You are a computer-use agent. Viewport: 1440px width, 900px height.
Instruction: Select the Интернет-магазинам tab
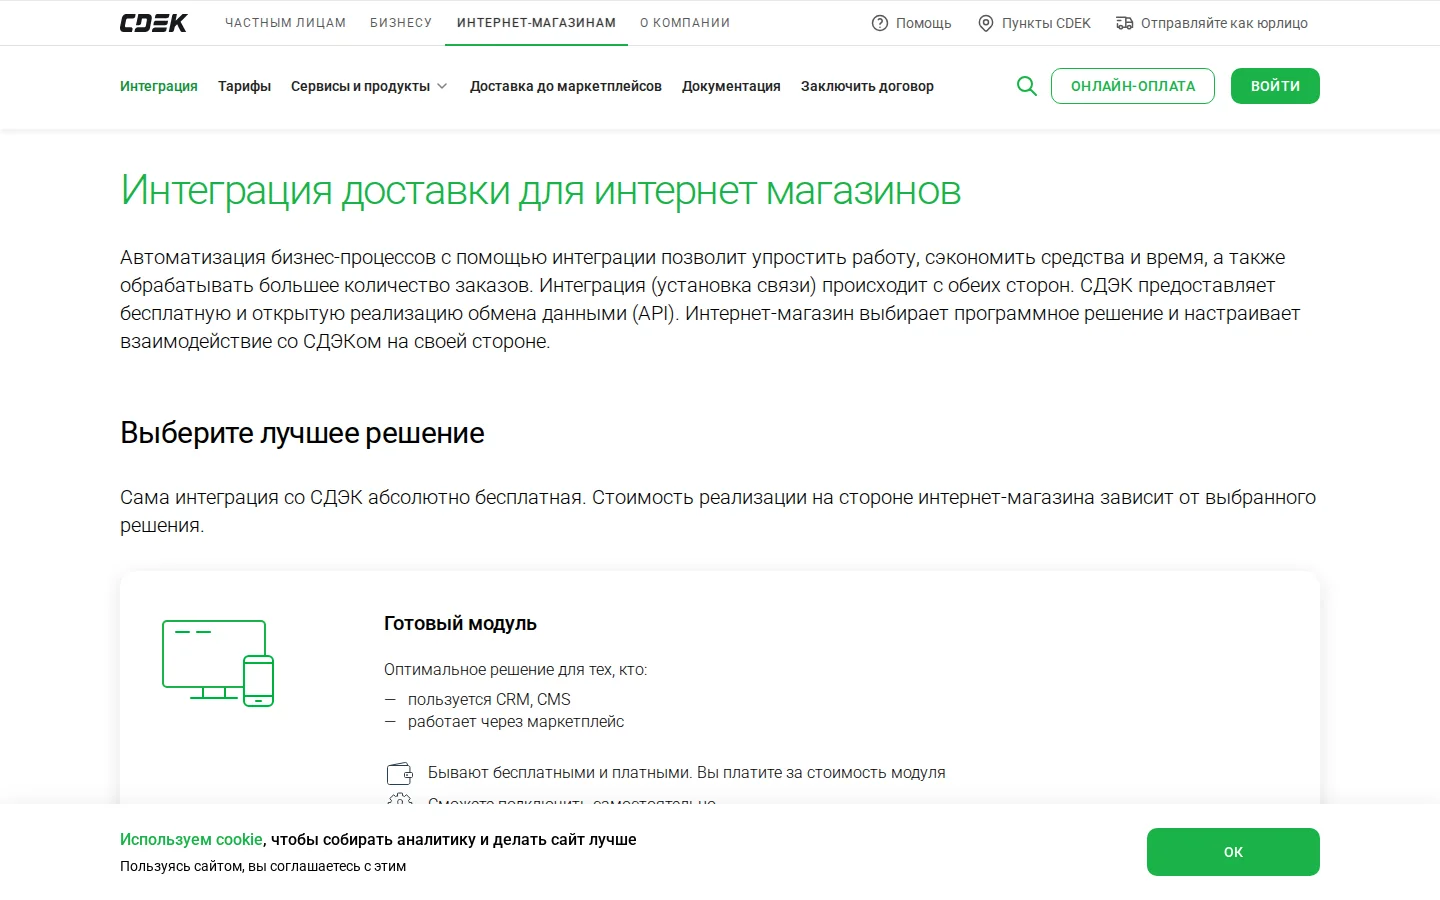pyautogui.click(x=536, y=23)
